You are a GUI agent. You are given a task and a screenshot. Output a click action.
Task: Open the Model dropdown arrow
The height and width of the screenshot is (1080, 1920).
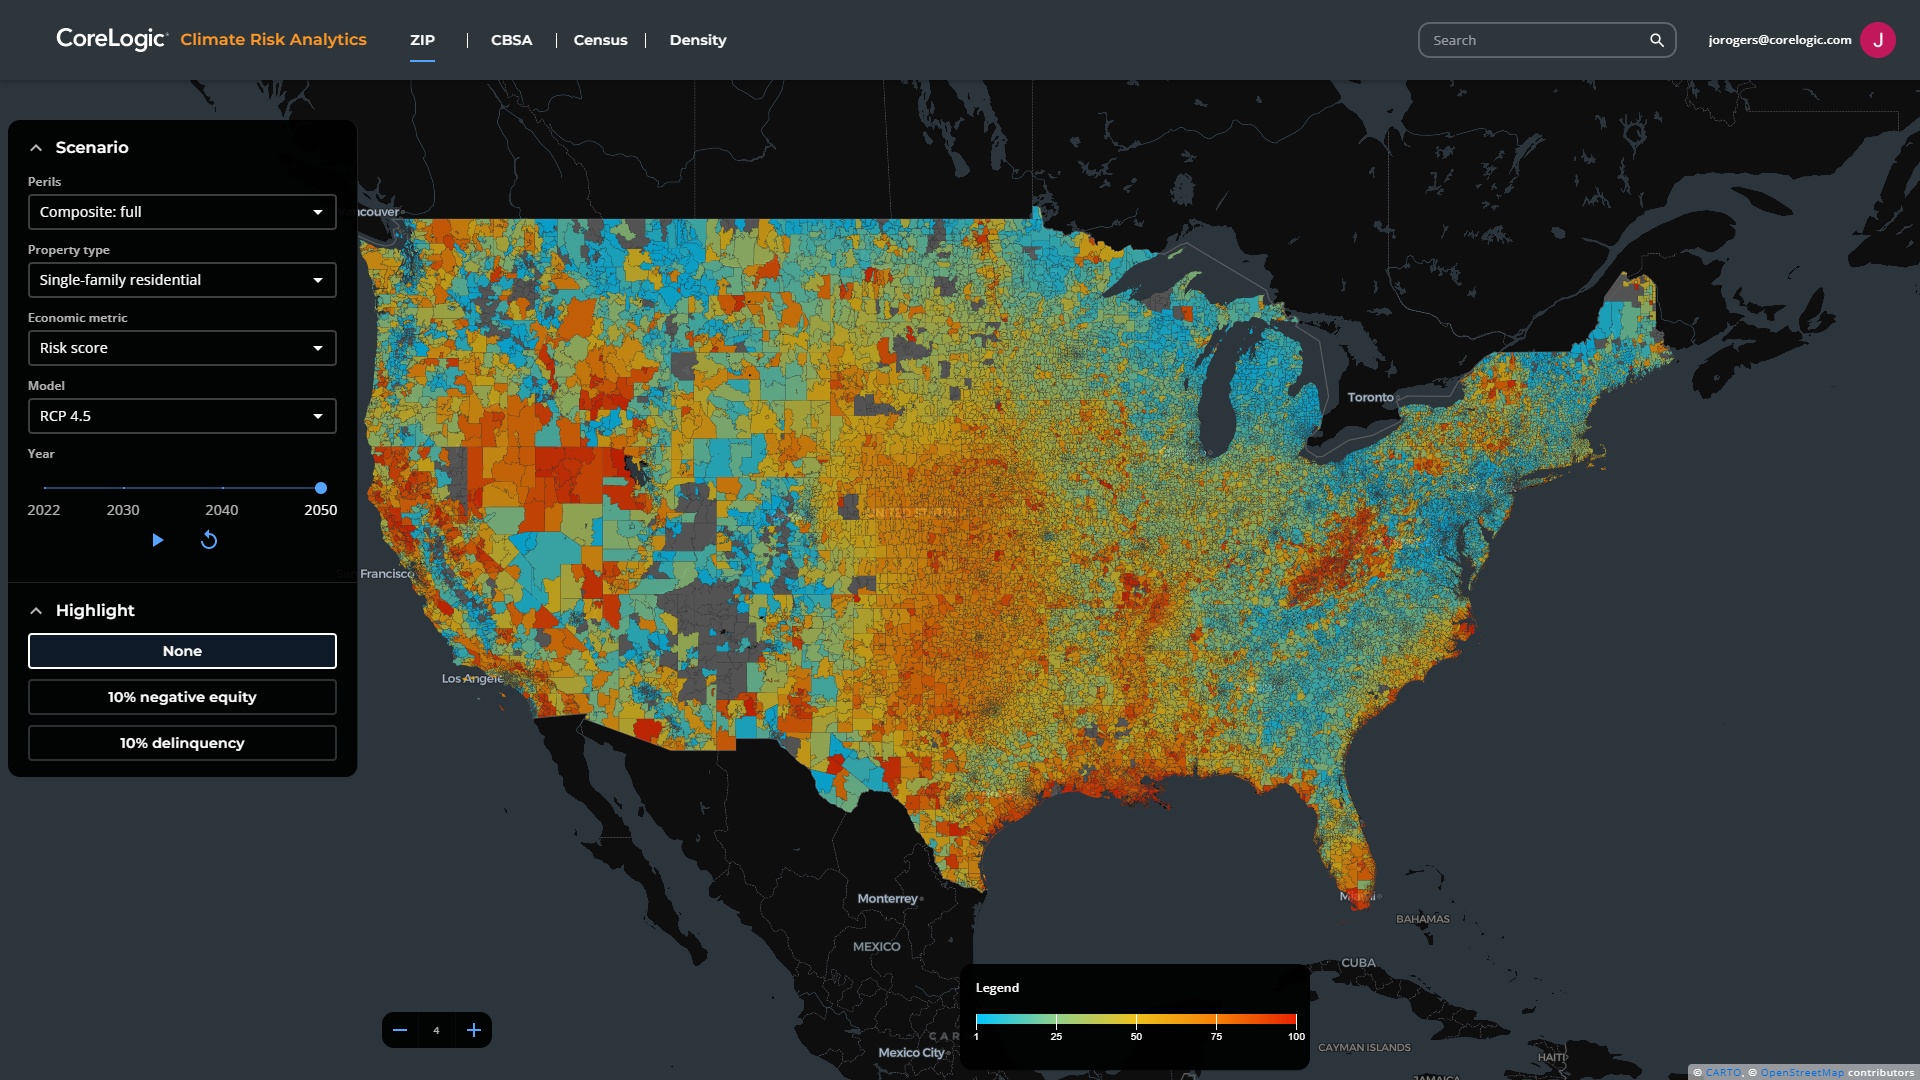pos(318,416)
